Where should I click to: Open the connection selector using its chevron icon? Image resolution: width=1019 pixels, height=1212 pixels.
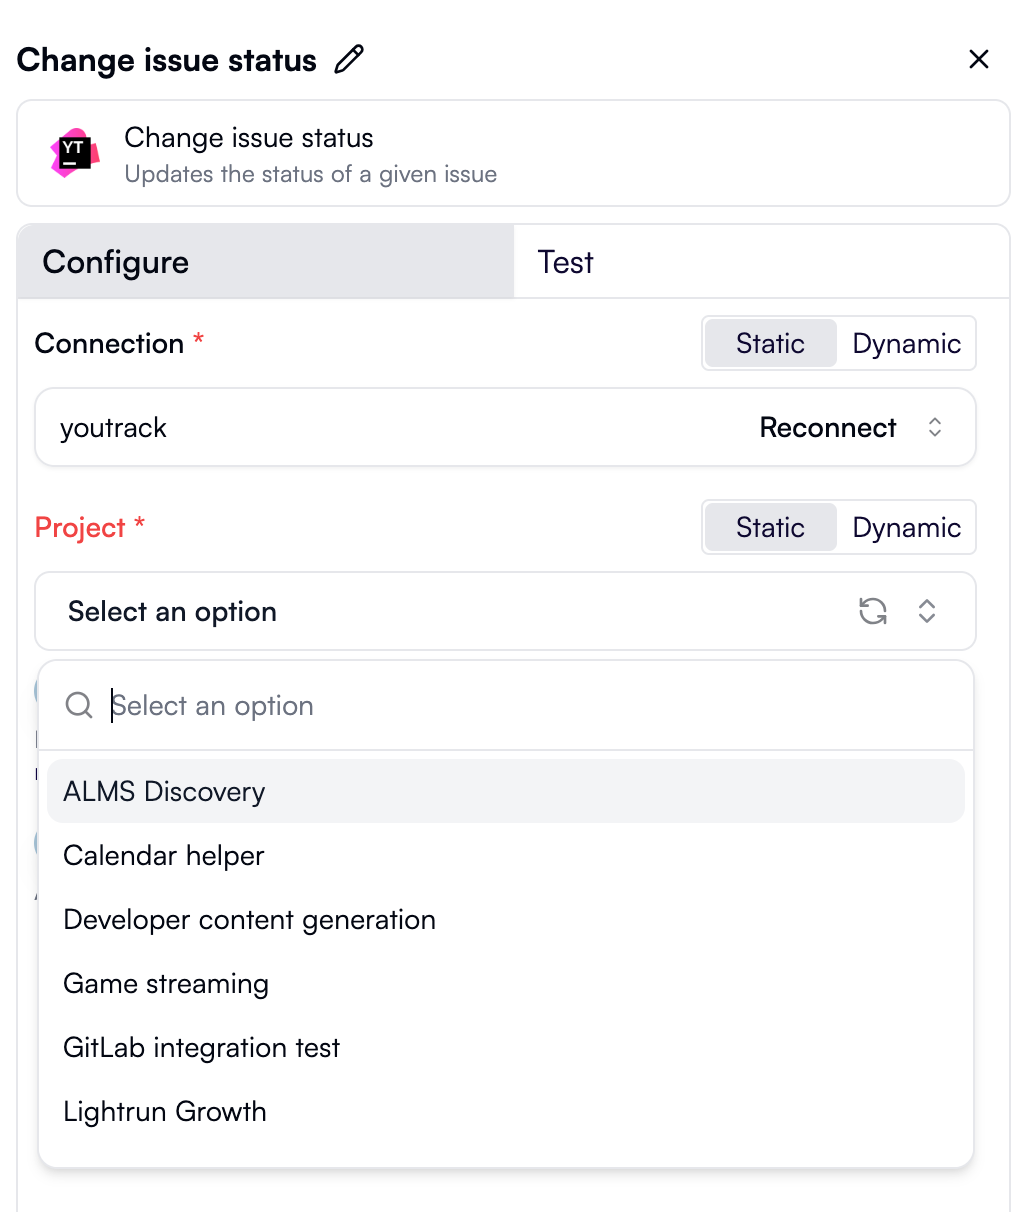(935, 427)
